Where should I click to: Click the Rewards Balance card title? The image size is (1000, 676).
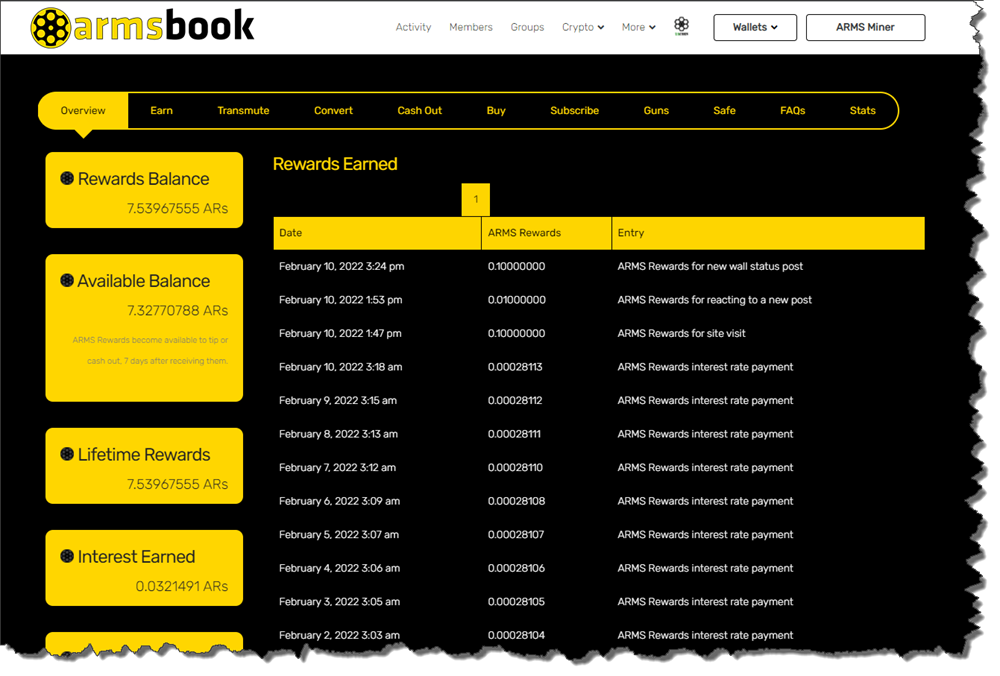point(143,179)
